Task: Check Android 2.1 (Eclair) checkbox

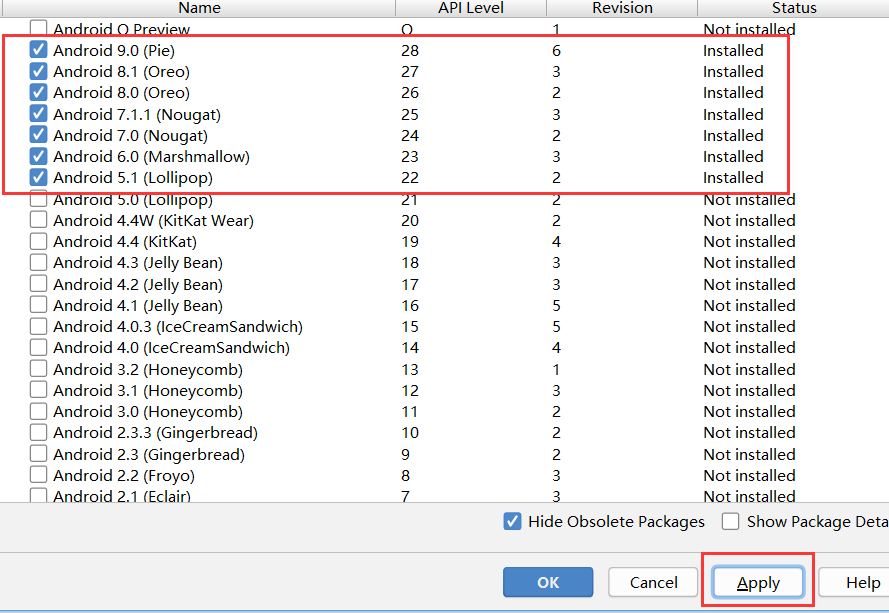Action: click(x=38, y=495)
